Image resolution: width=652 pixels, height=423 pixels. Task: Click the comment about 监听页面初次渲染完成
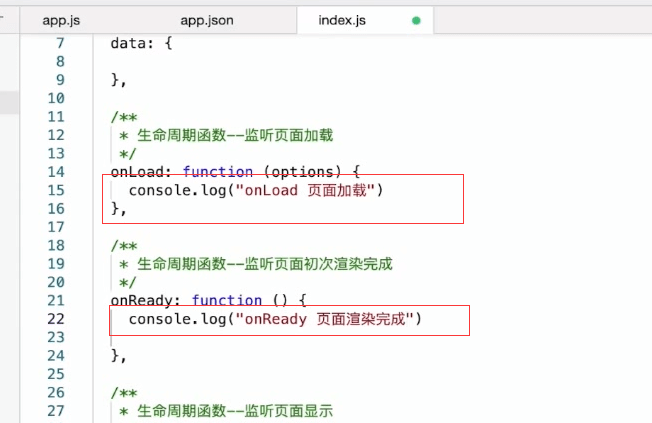[x=256, y=264]
